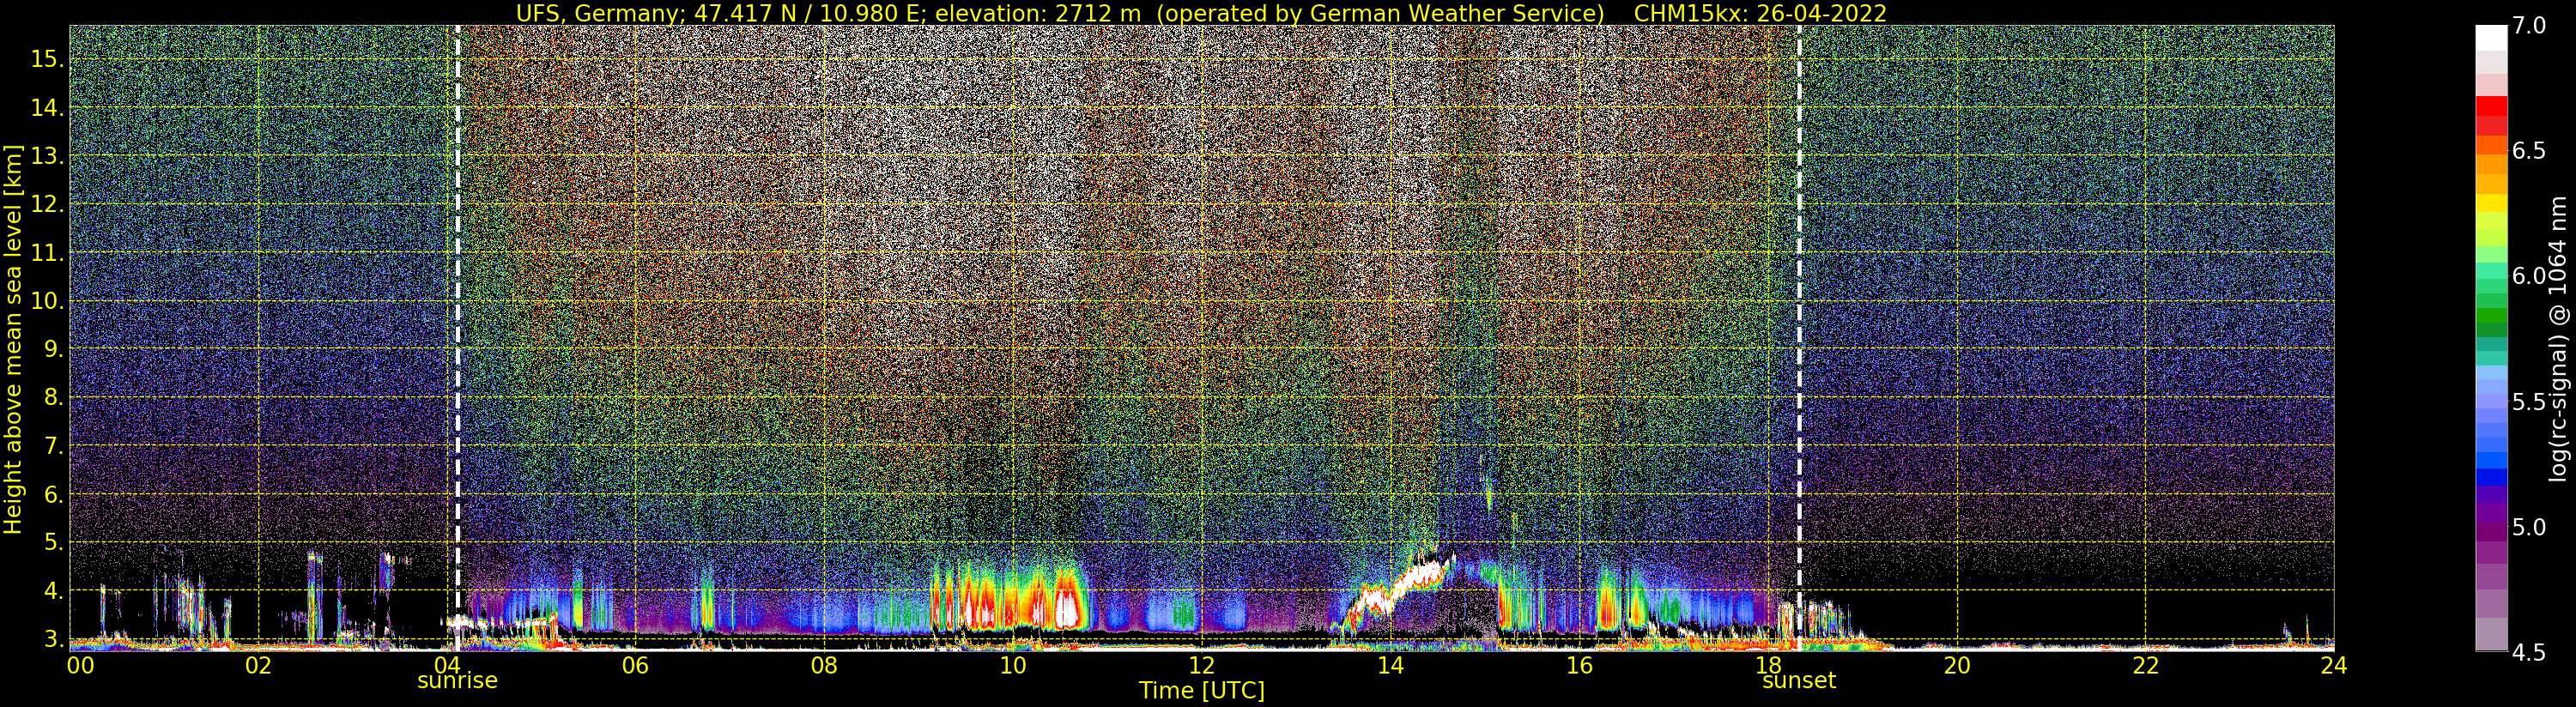Click the '7.0' colorbar value
The image size is (2576, 707).
(x=2528, y=26)
